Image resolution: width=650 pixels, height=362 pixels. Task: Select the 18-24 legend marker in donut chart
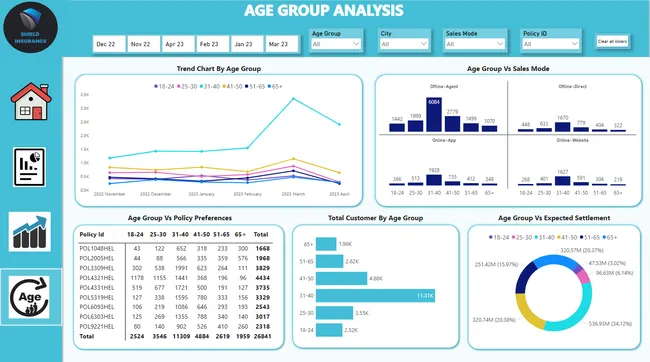[491, 237]
